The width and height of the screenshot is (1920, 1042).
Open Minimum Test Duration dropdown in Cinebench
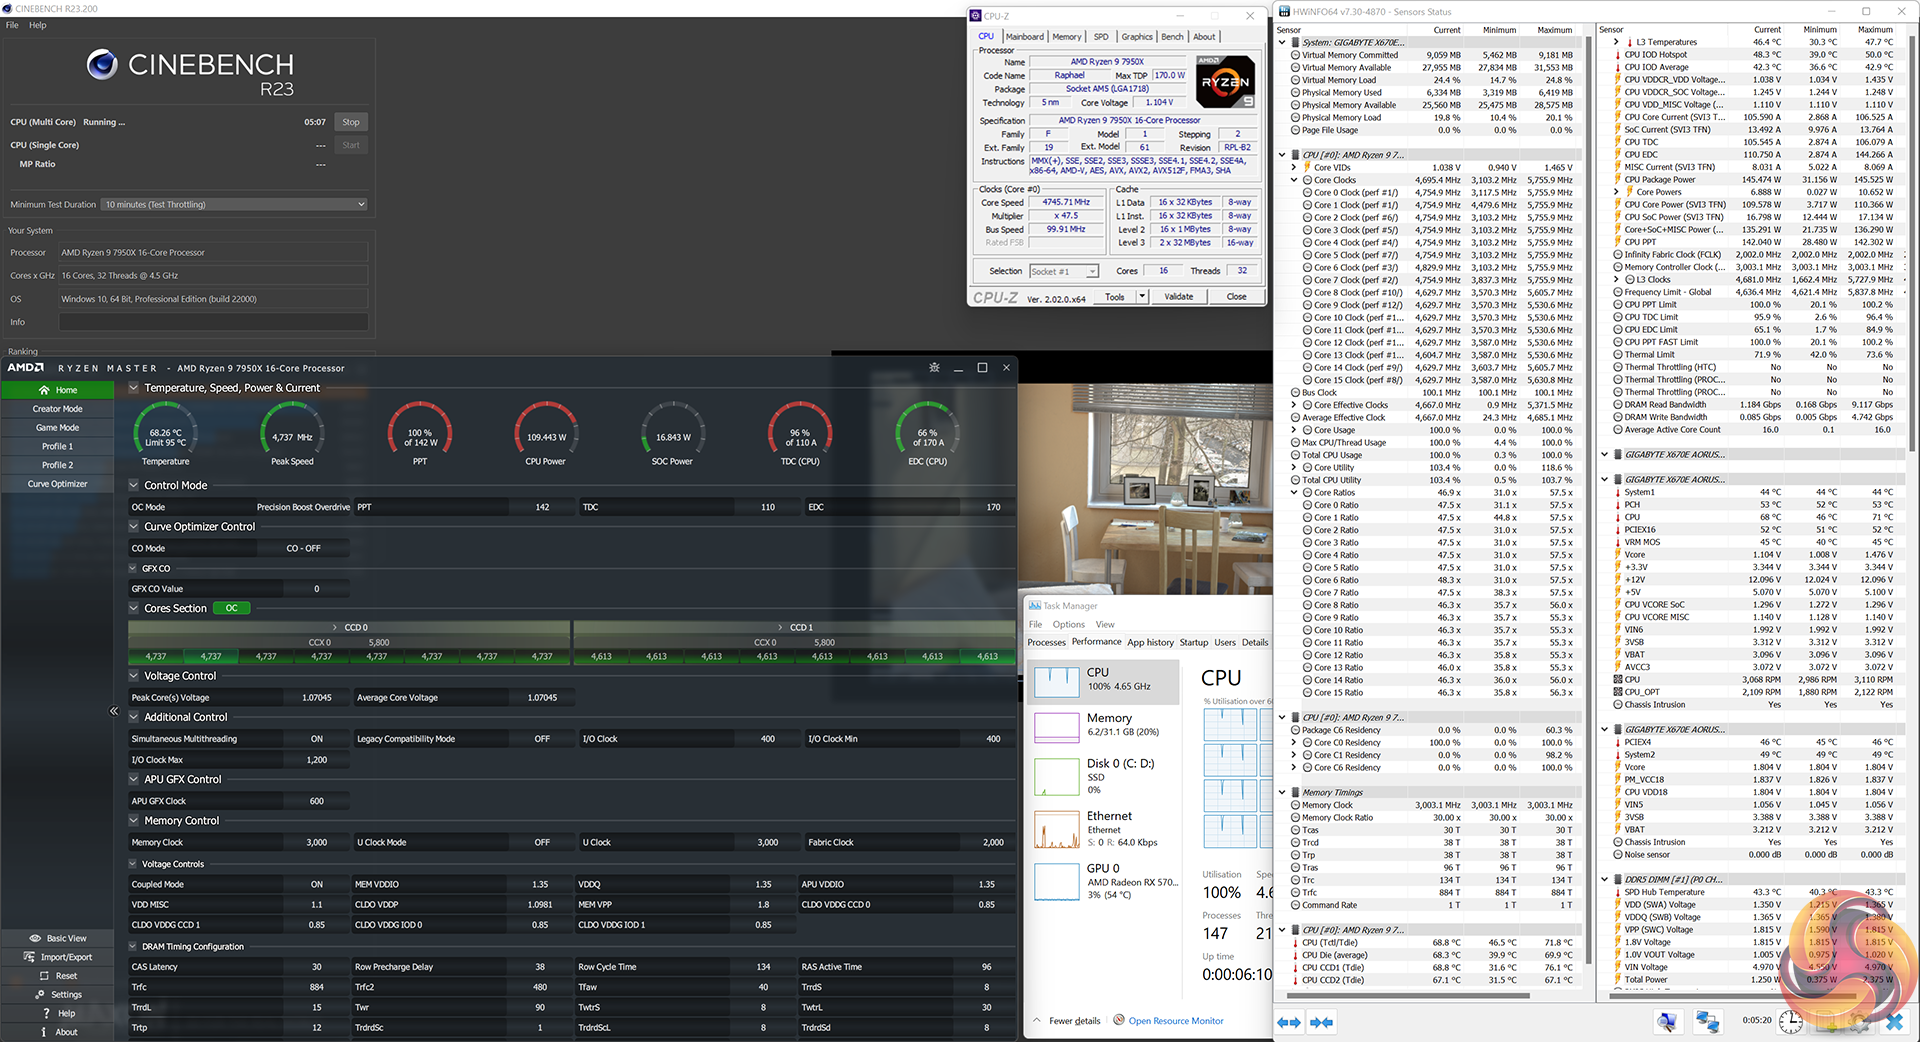[x=235, y=204]
